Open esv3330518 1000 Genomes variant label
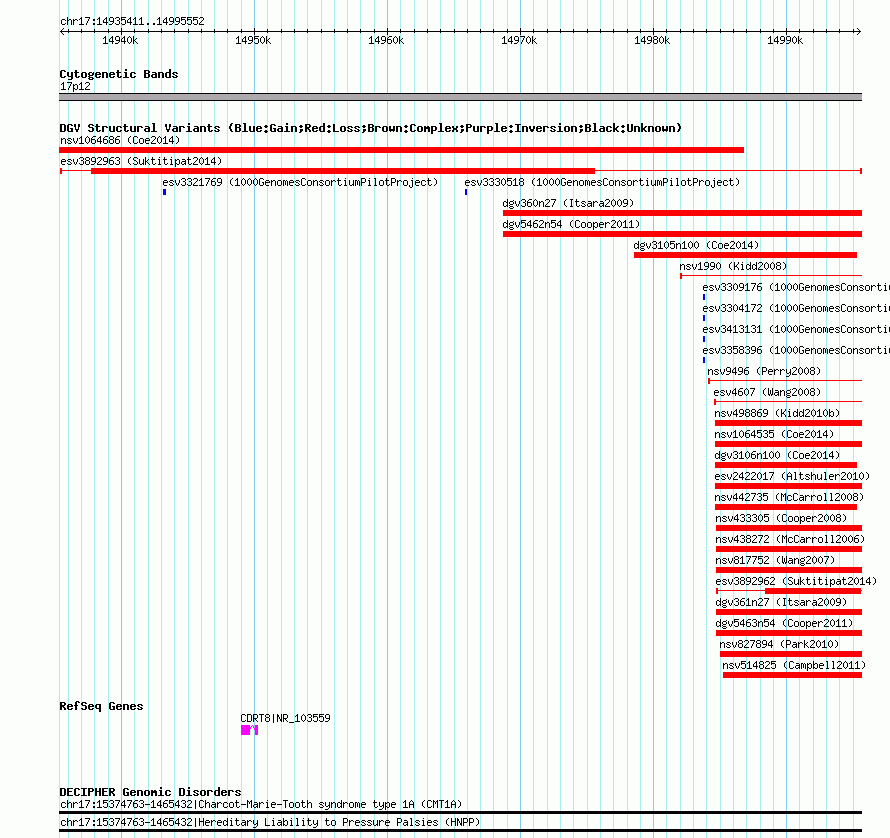 (602, 182)
